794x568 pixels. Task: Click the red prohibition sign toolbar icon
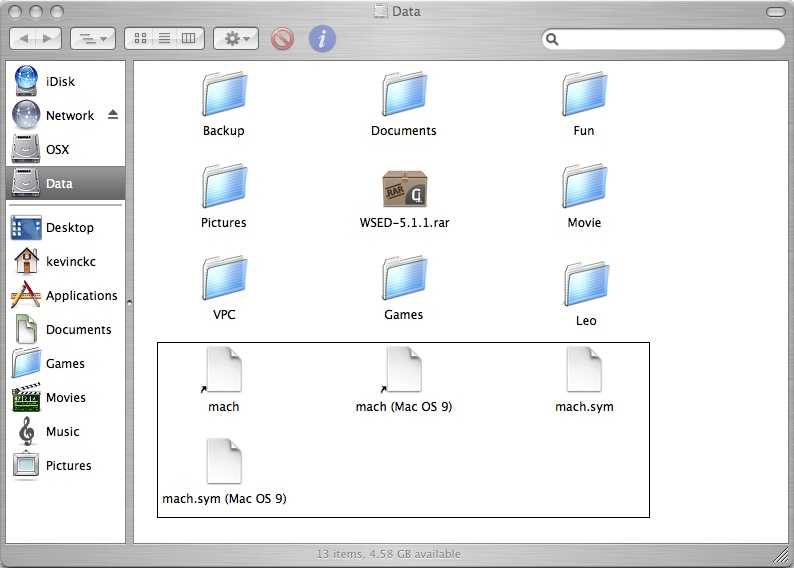point(283,39)
